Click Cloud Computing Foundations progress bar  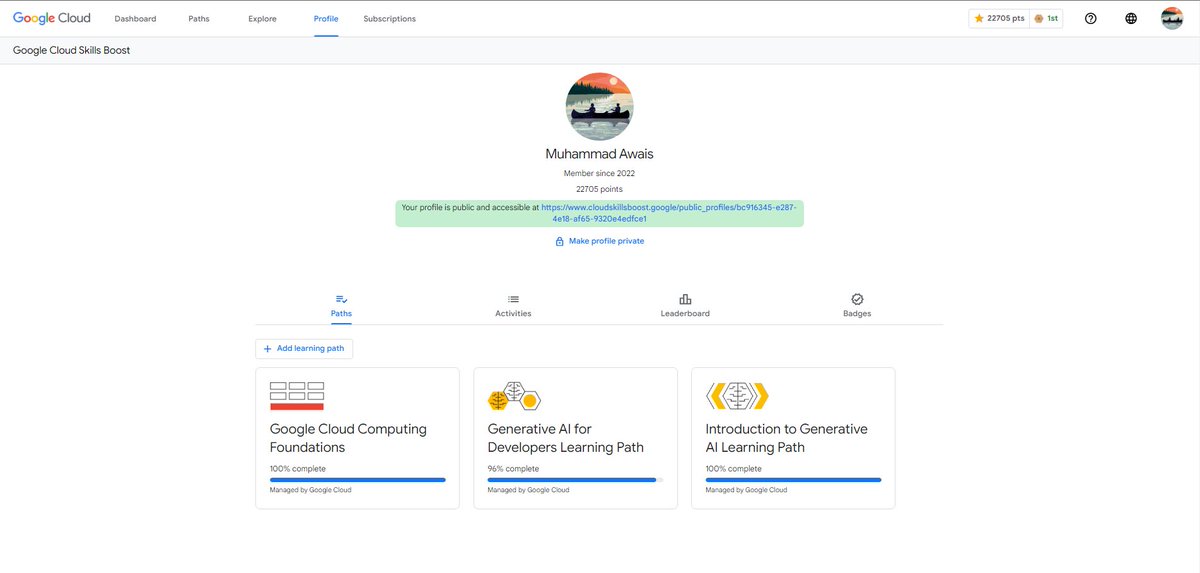point(358,480)
